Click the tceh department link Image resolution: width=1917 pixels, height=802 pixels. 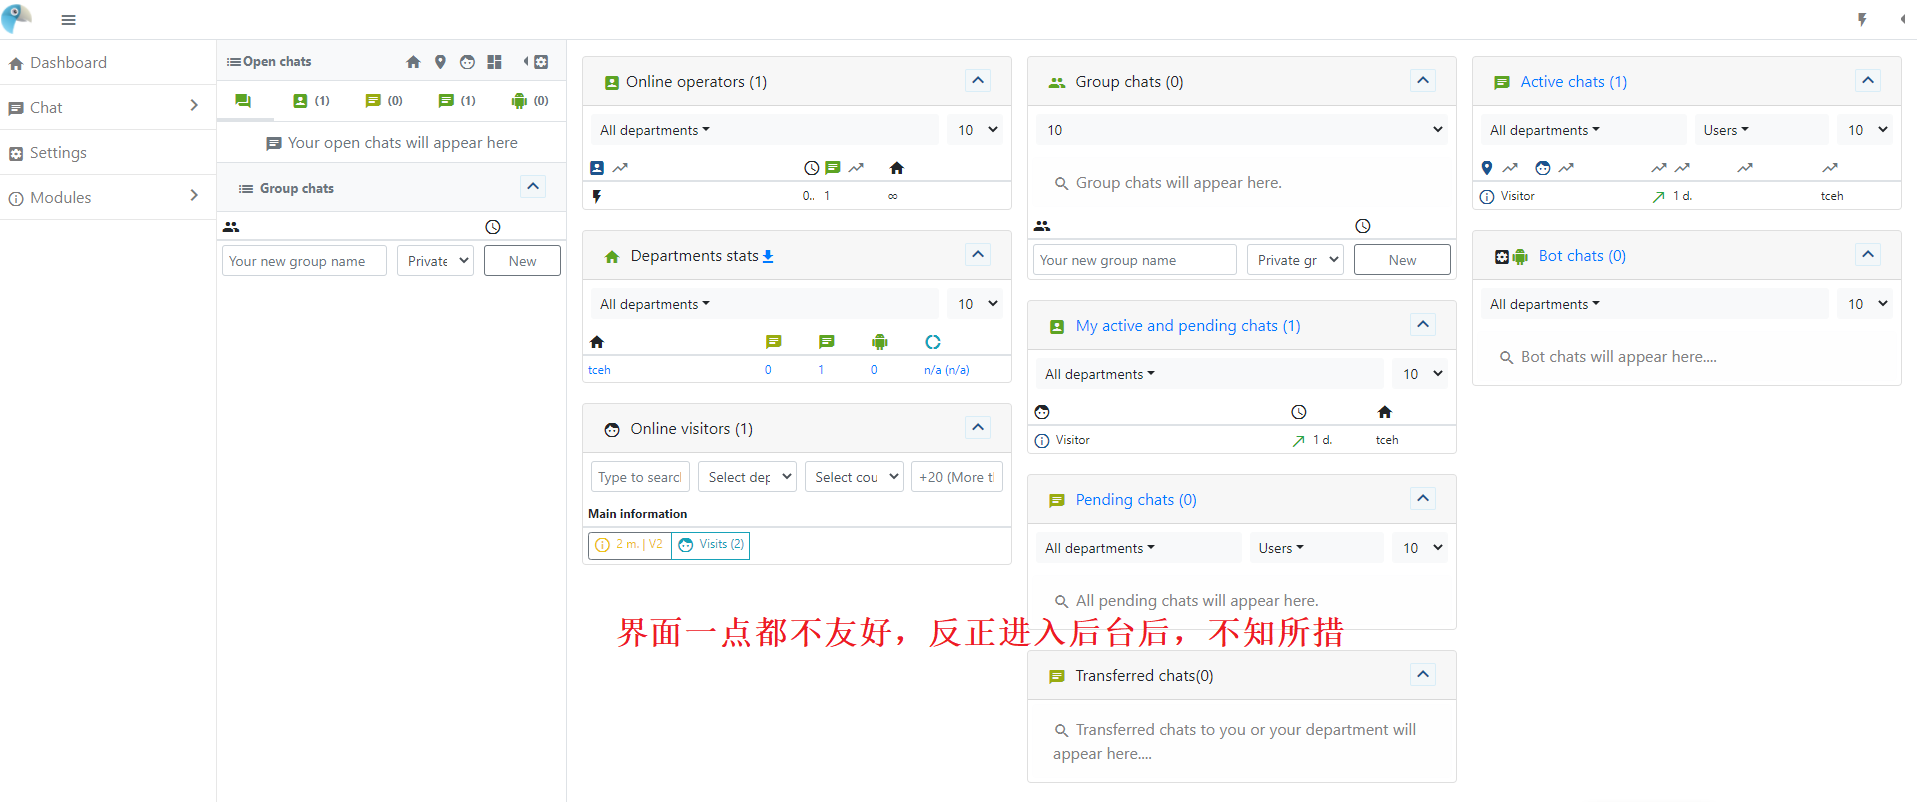[599, 370]
